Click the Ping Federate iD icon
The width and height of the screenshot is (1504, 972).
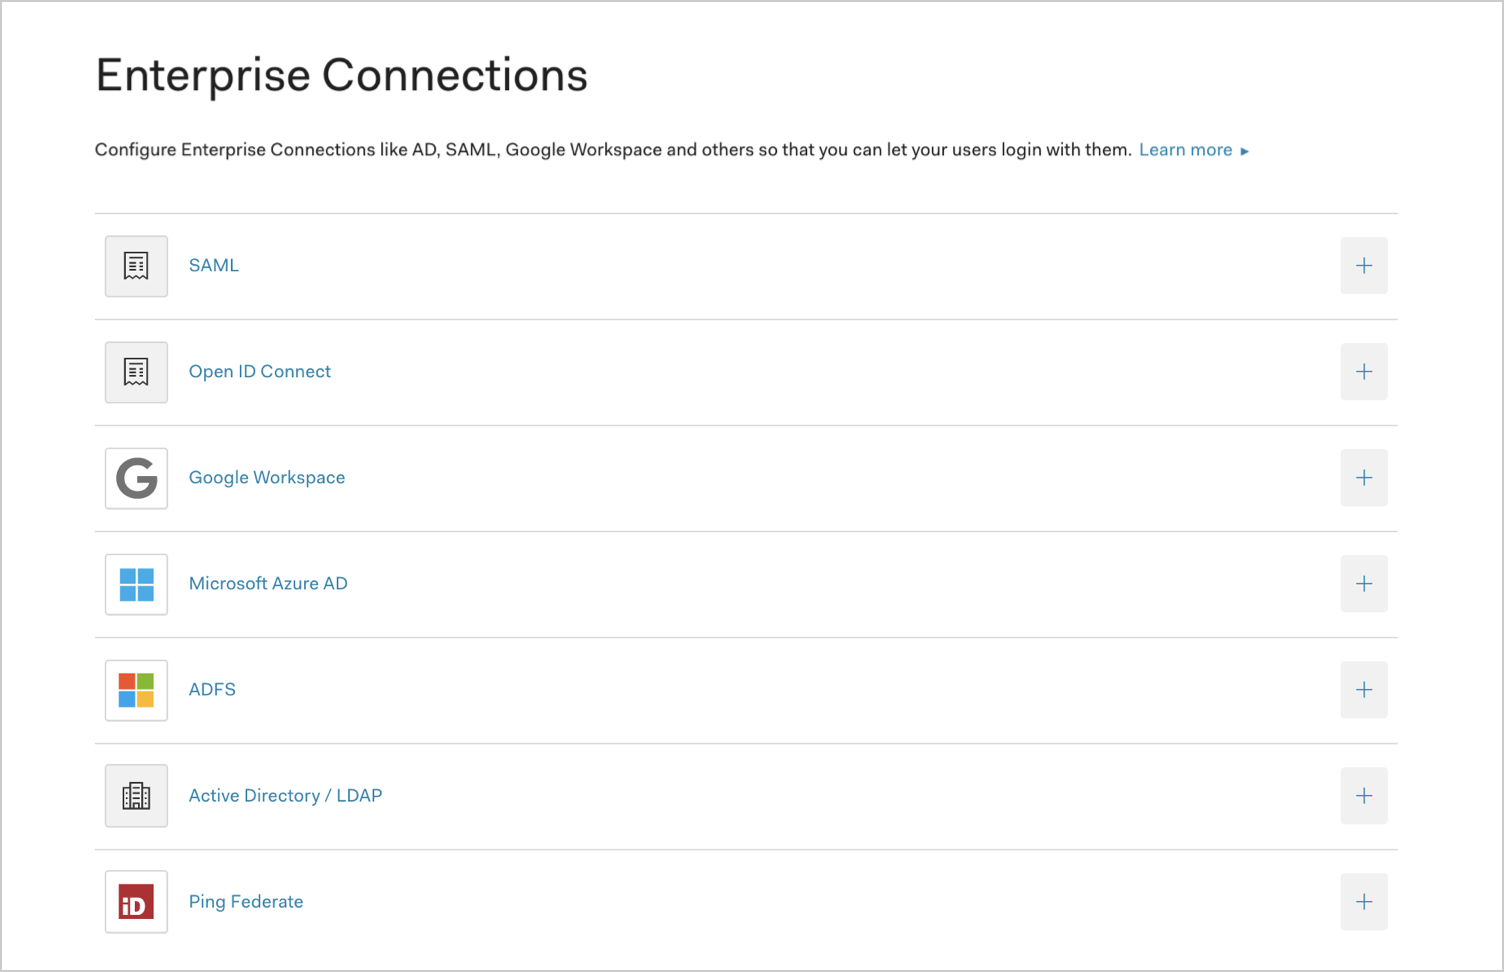pos(136,901)
